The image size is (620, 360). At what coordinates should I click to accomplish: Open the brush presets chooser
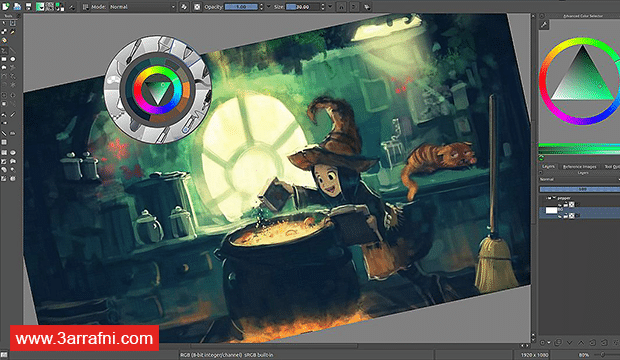click(85, 7)
